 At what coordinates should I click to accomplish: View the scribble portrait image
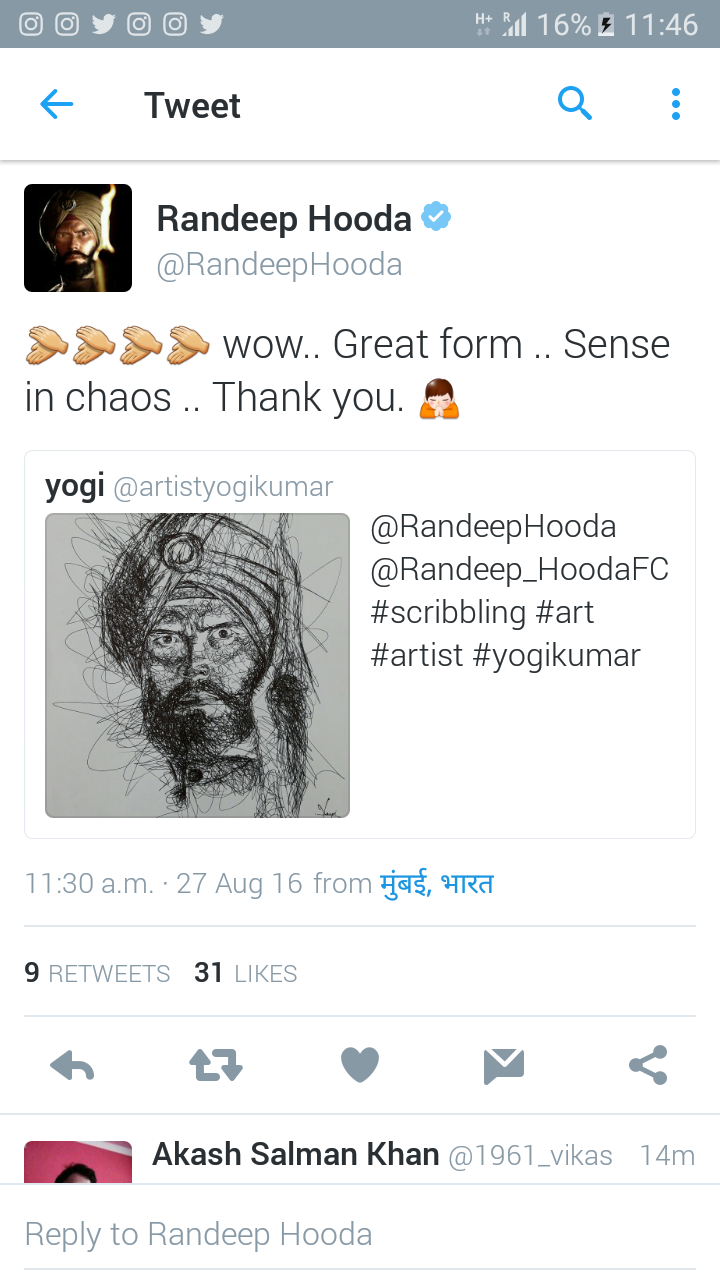[197, 665]
